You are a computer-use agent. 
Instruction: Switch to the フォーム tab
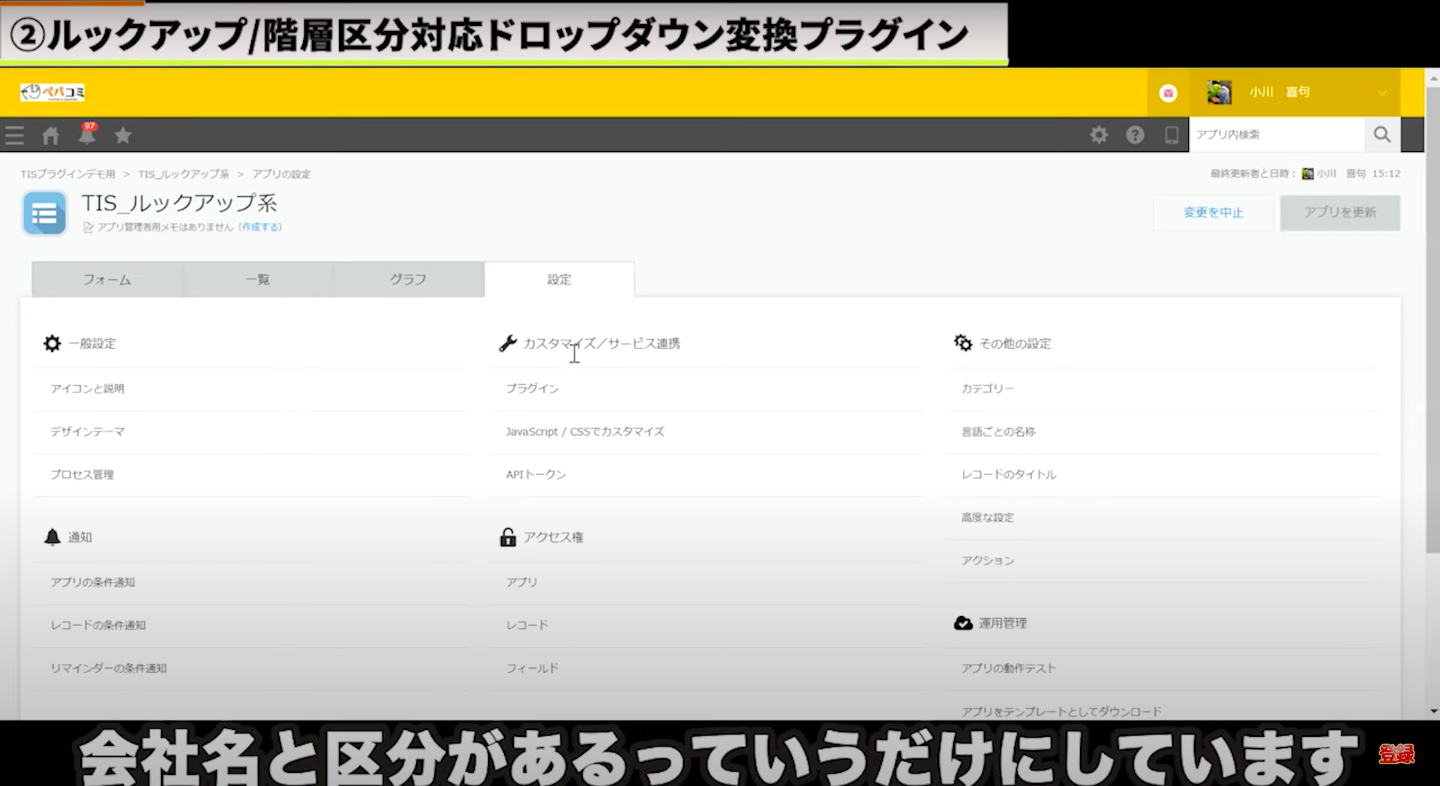107,280
